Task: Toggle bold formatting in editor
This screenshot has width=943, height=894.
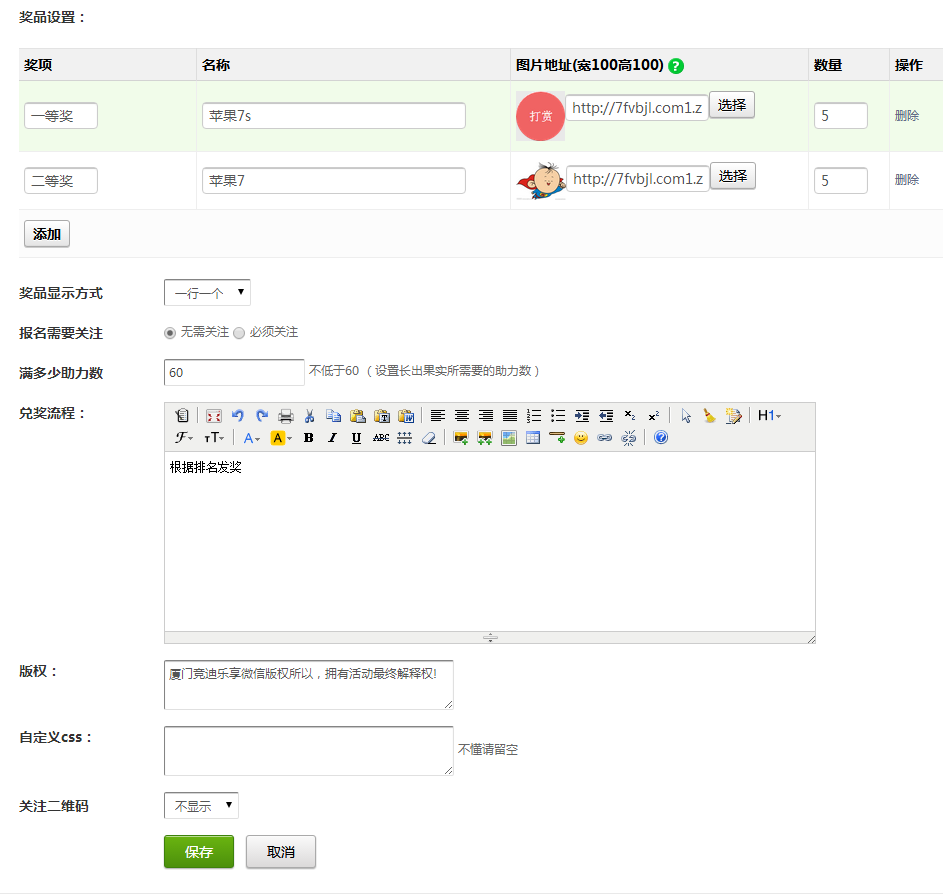Action: pos(309,438)
